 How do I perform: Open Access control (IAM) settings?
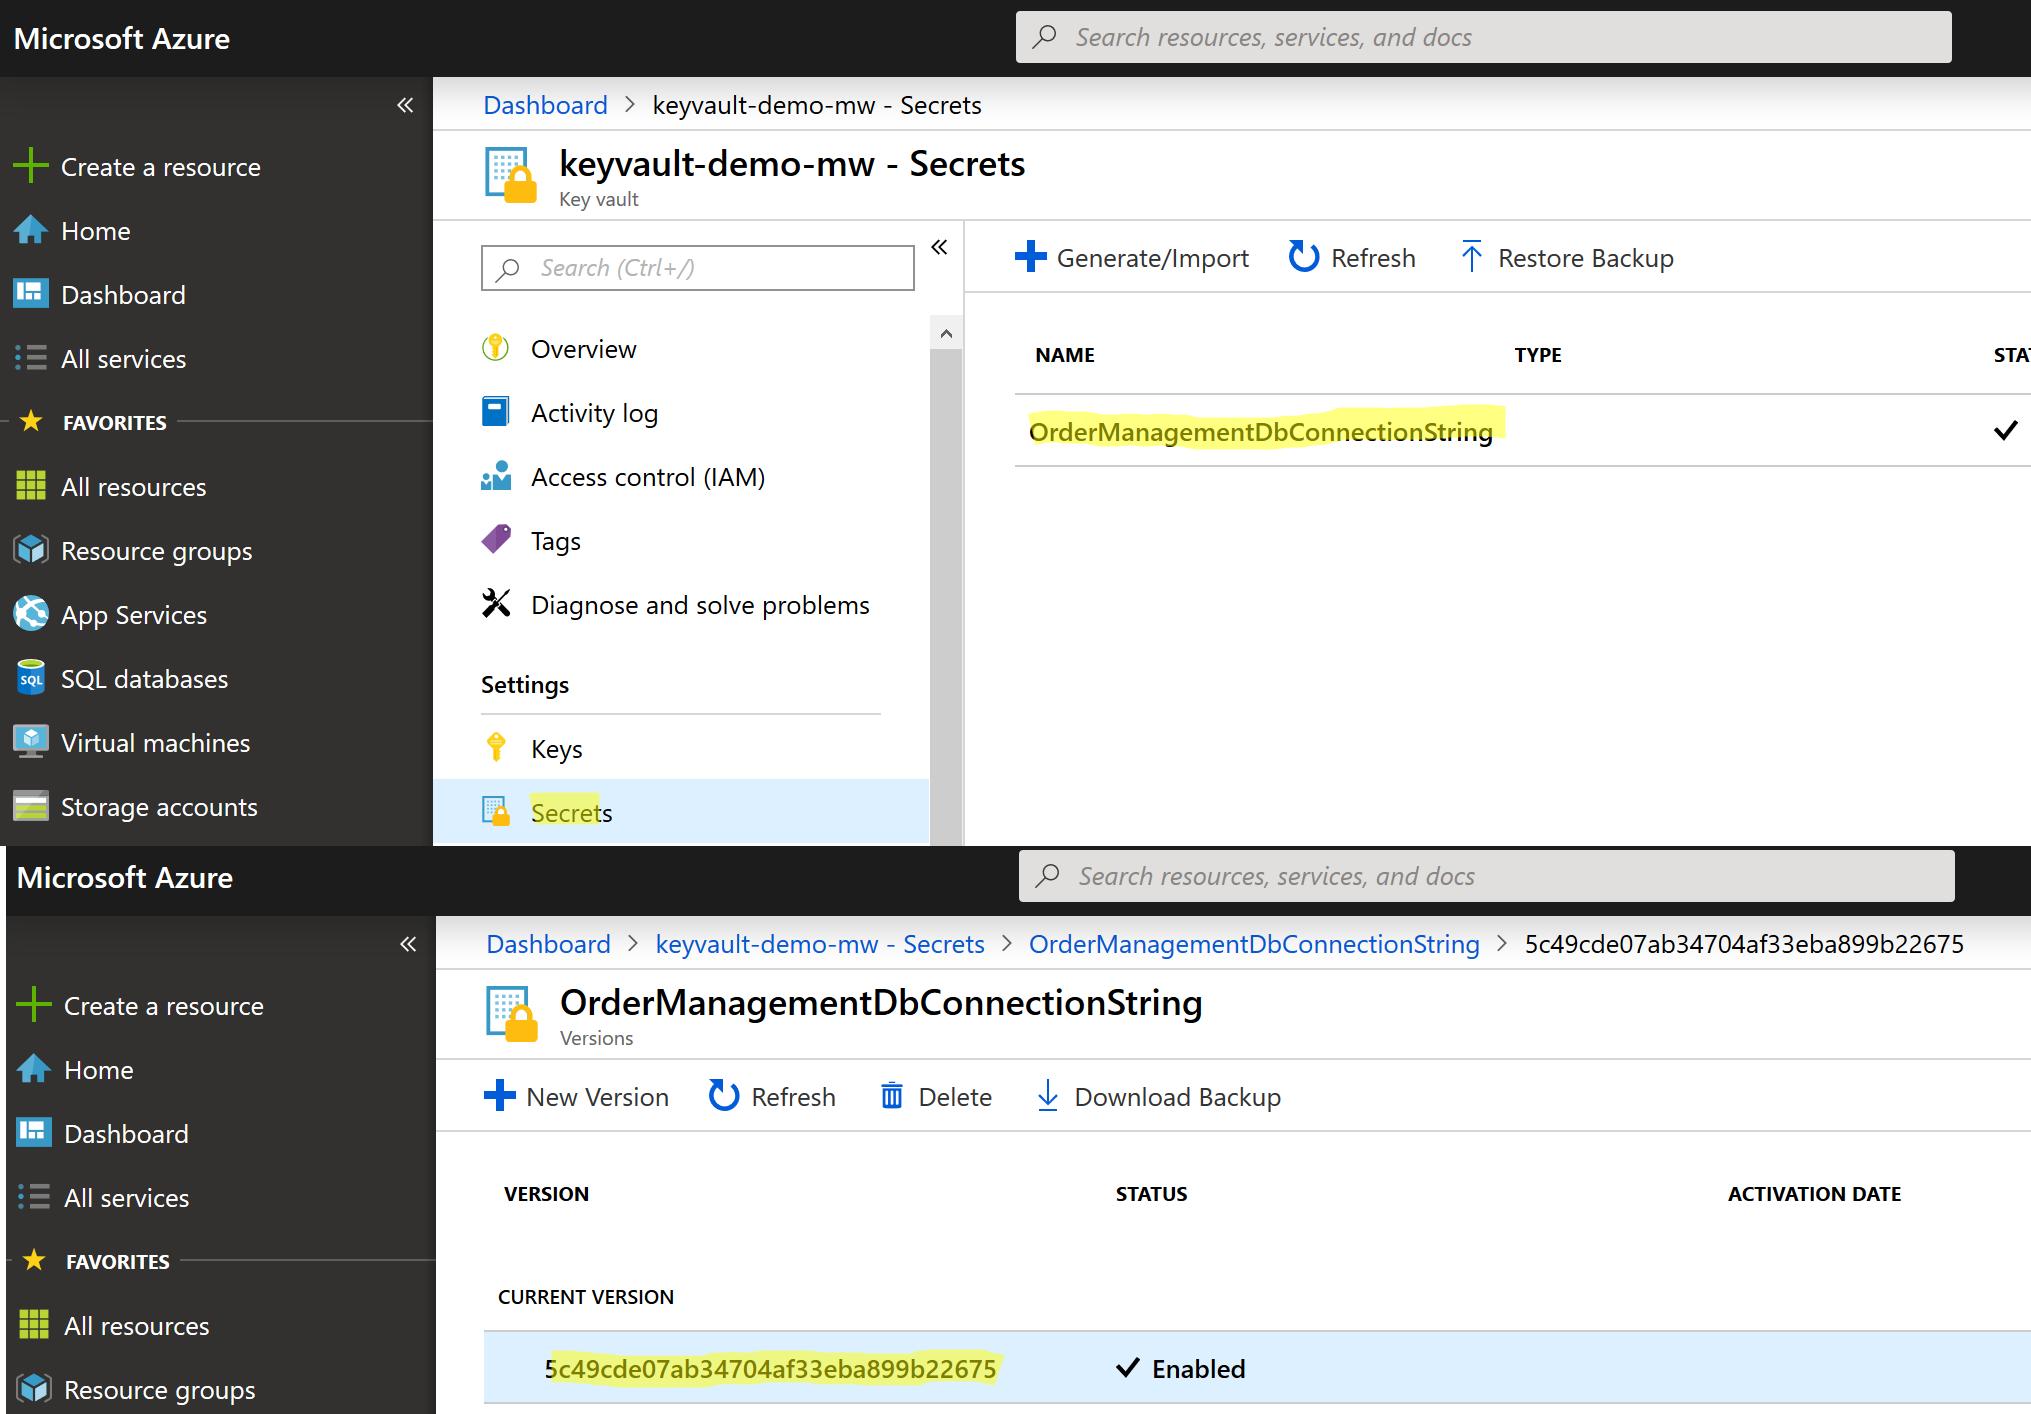(x=647, y=477)
